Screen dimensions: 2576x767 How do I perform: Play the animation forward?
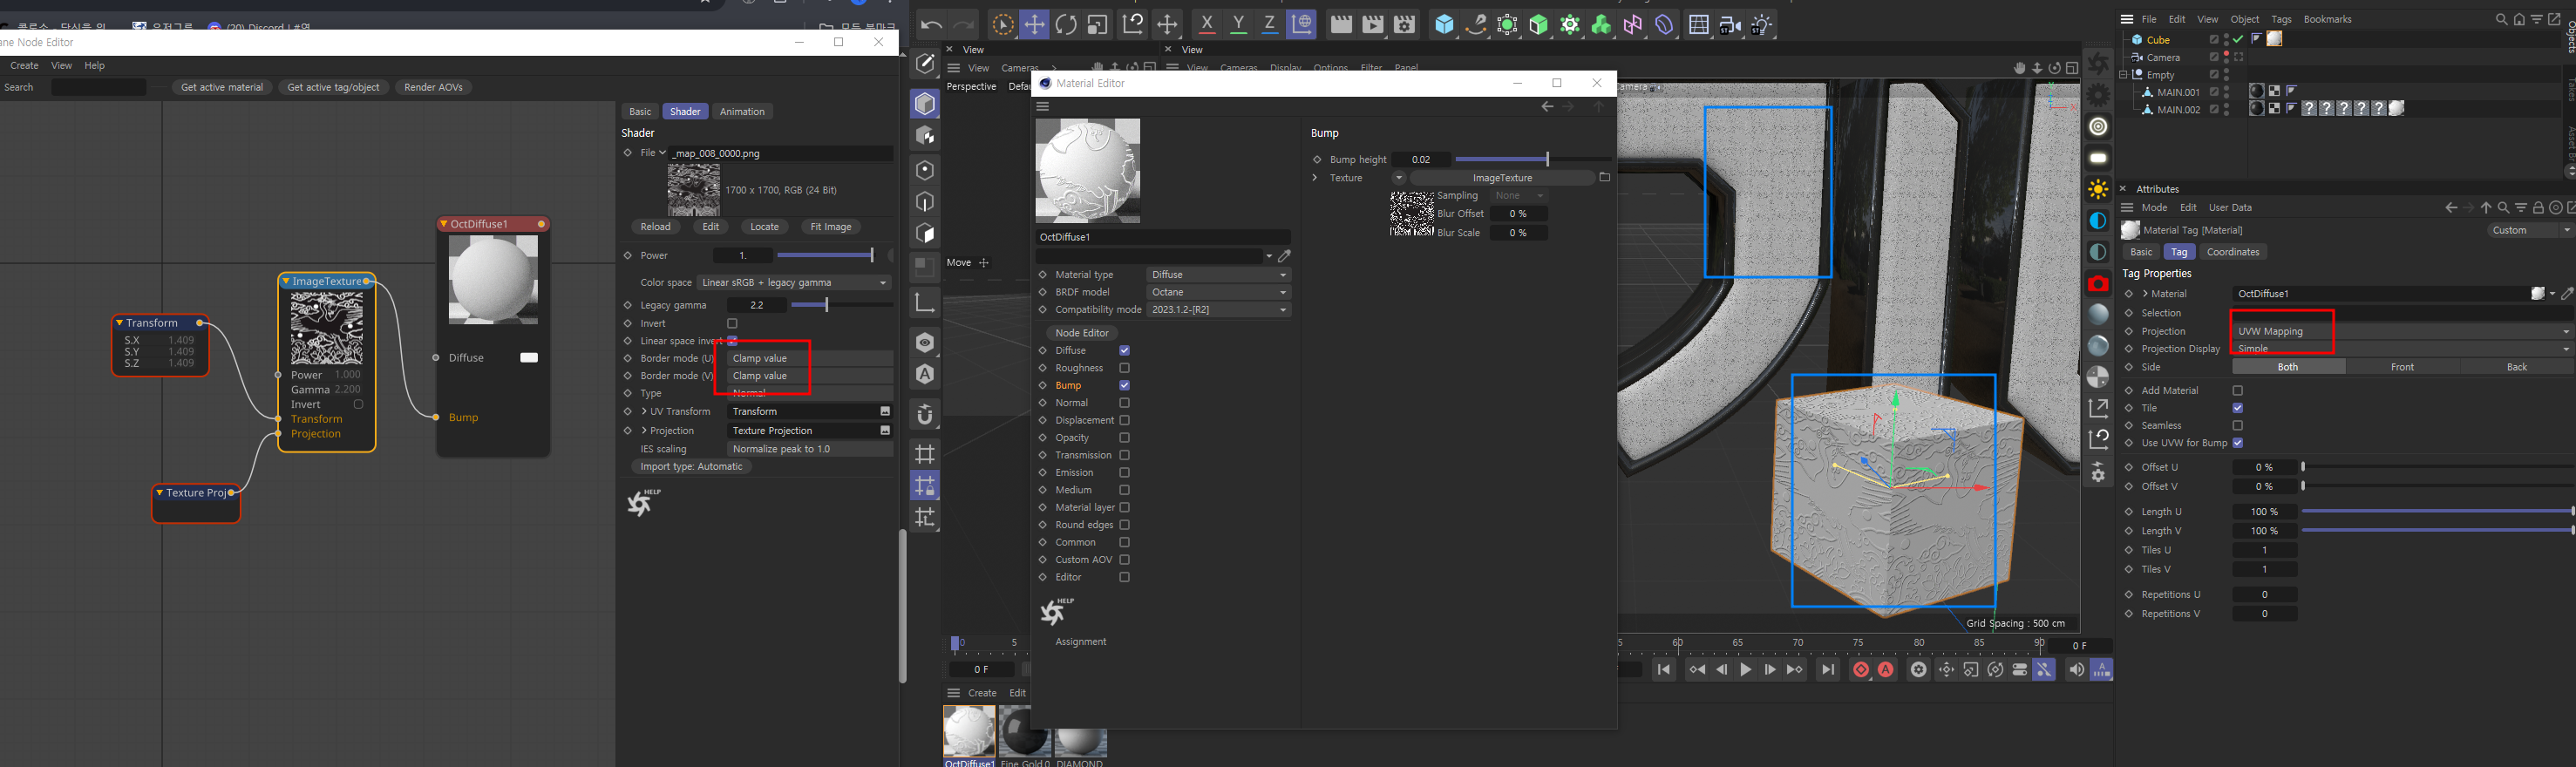(x=1745, y=670)
